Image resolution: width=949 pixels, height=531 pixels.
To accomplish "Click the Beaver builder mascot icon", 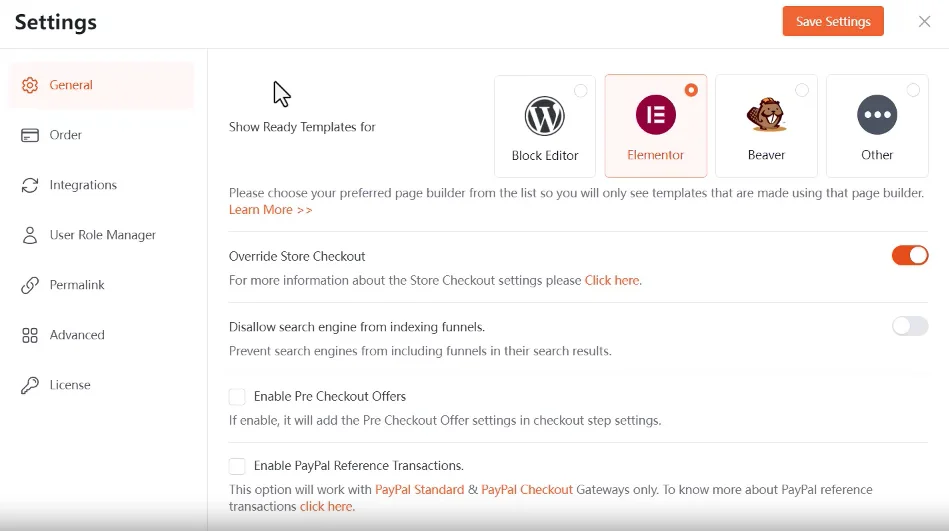I will click(x=766, y=116).
